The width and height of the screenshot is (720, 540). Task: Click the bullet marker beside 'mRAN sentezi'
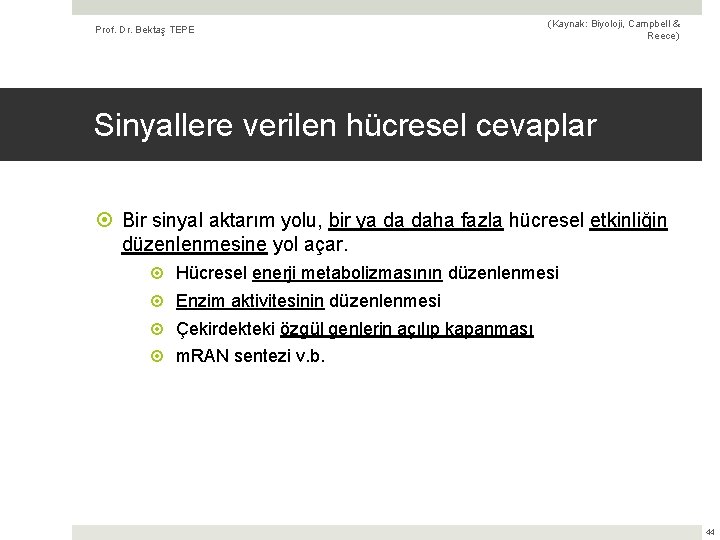157,356
